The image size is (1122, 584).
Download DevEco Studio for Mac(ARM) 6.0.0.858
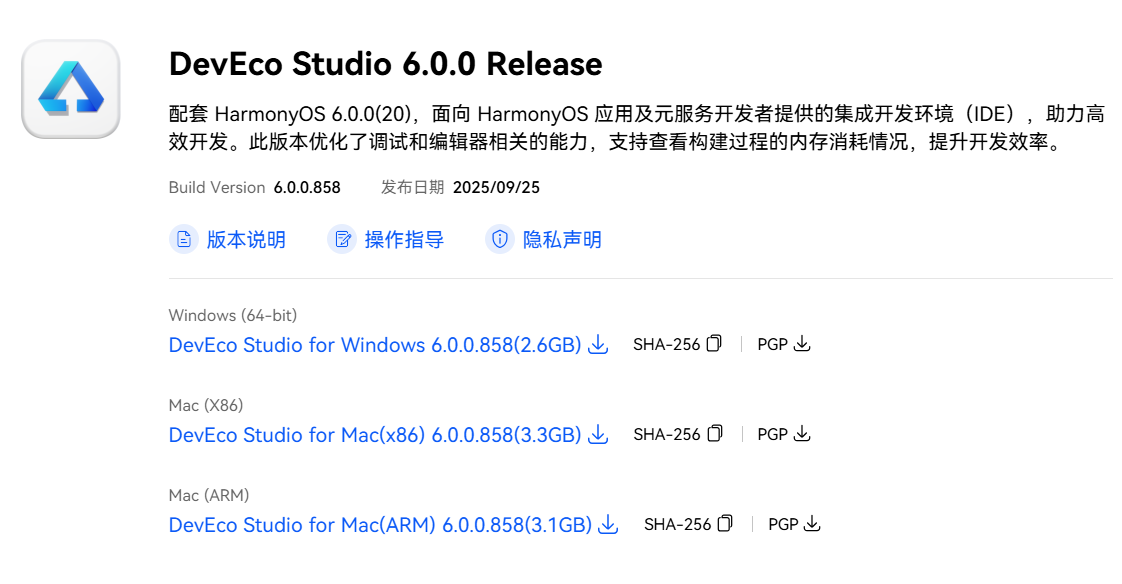click(380, 525)
